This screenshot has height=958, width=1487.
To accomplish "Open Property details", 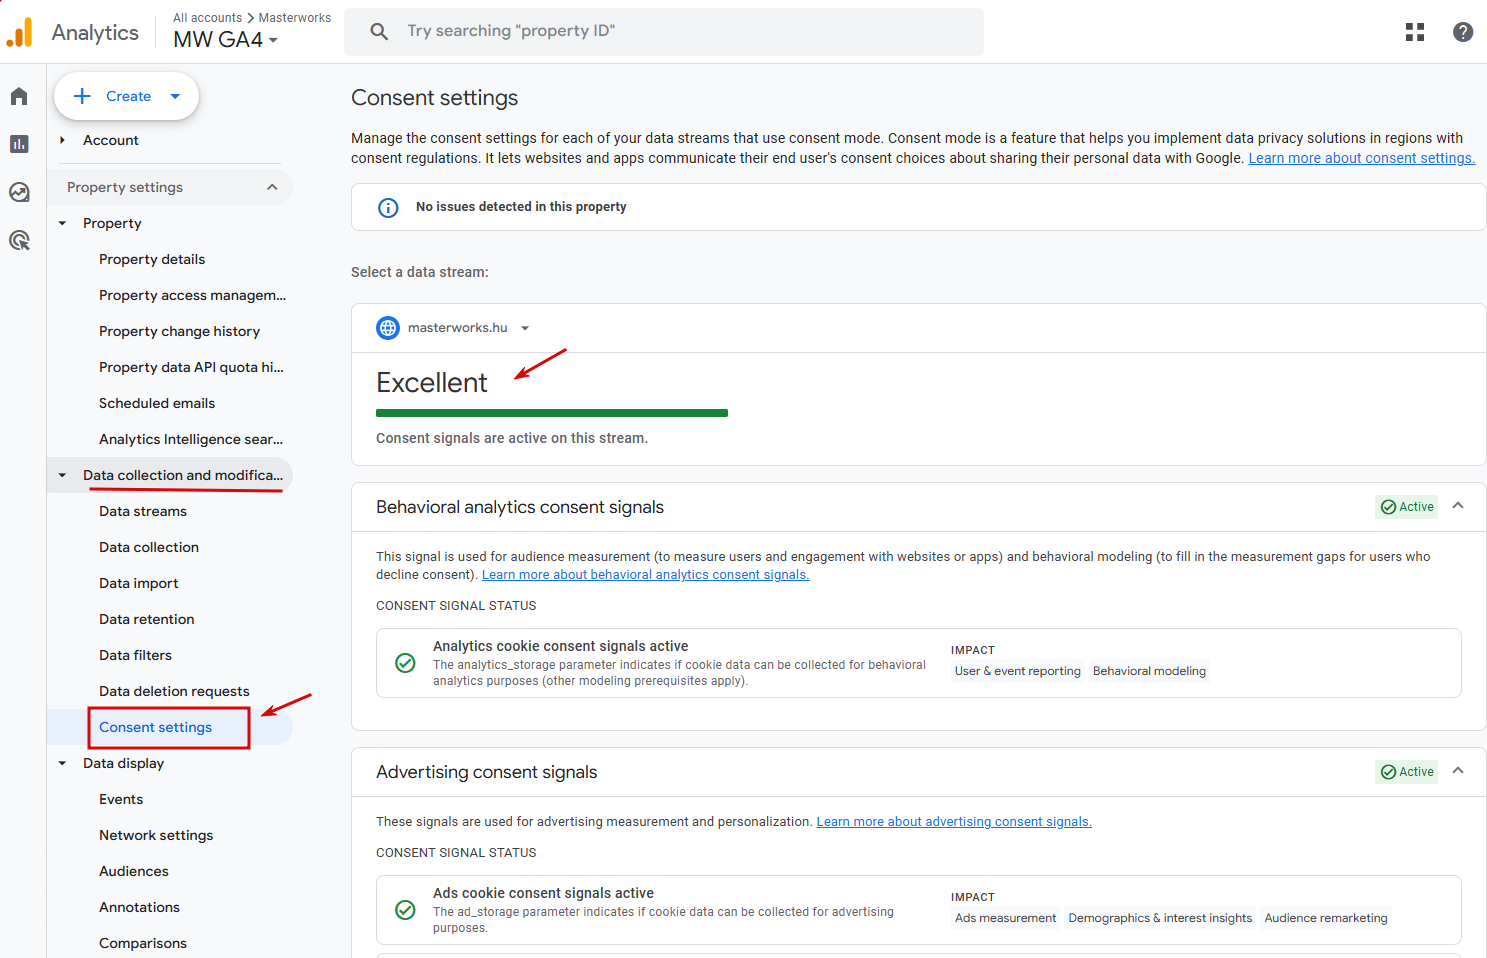I will coord(152,259).
